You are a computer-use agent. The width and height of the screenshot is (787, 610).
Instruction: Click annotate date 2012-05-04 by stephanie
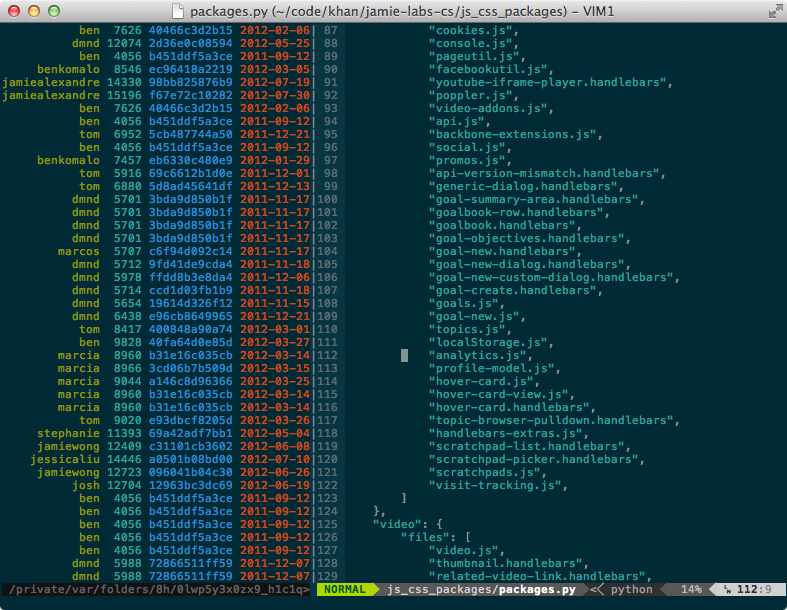click(275, 434)
